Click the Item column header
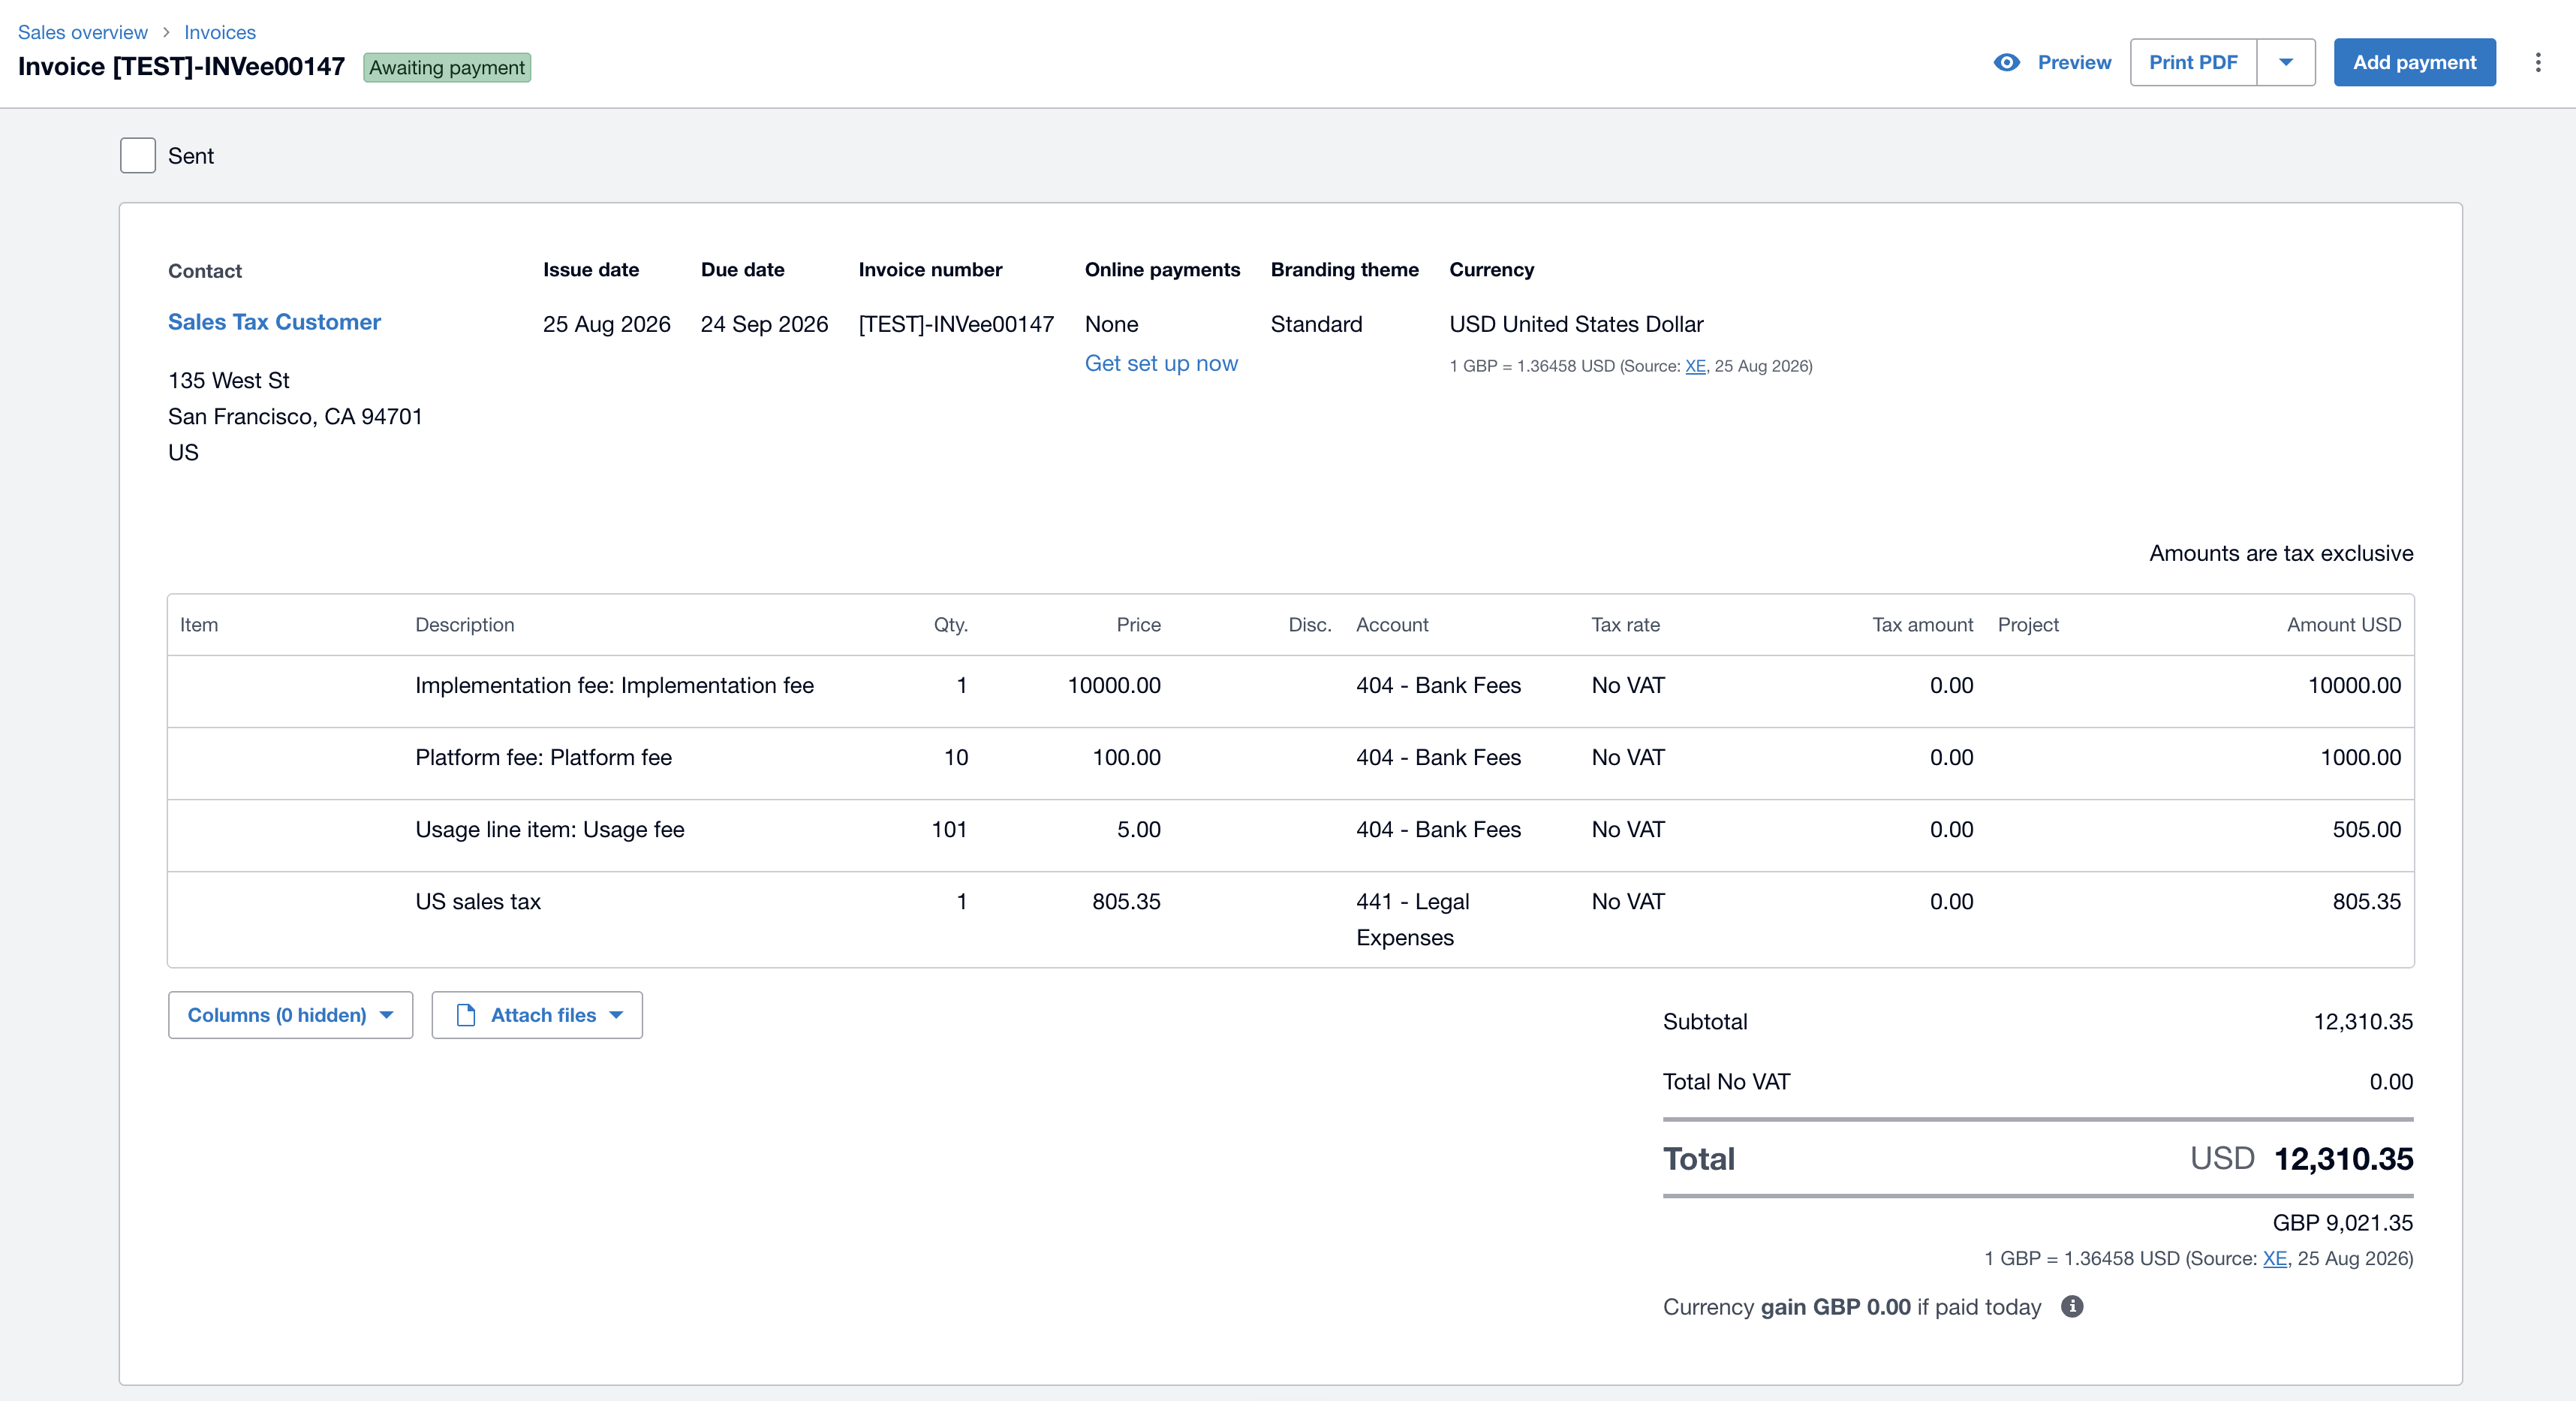 199,625
